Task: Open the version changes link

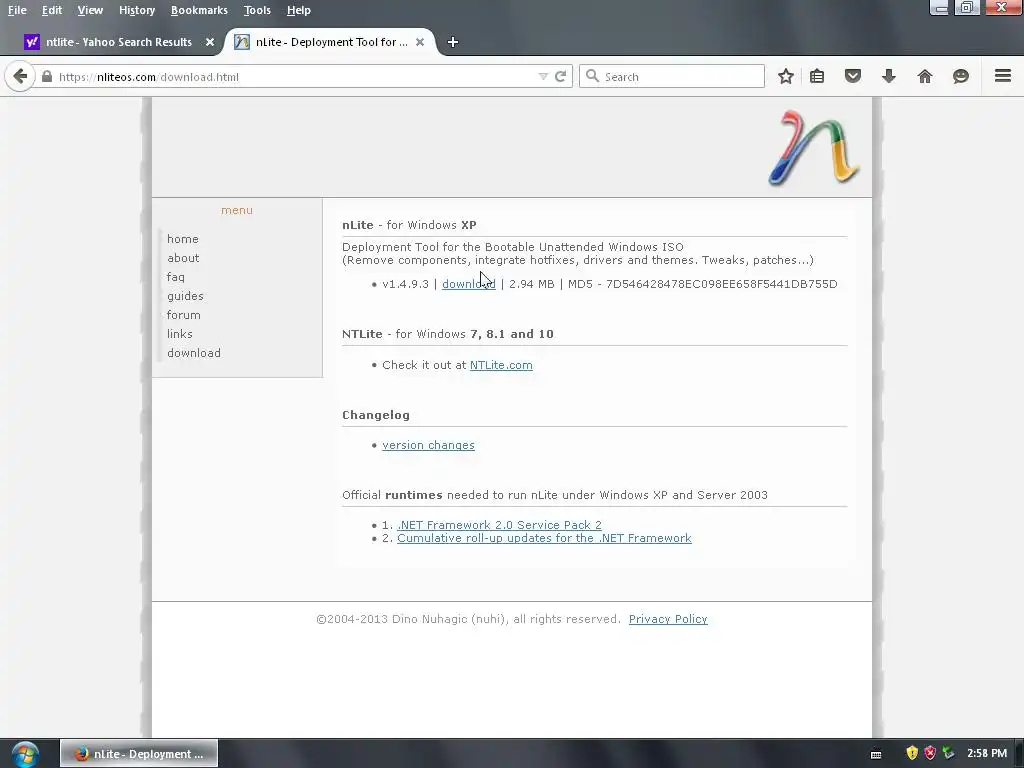Action: 428,445
